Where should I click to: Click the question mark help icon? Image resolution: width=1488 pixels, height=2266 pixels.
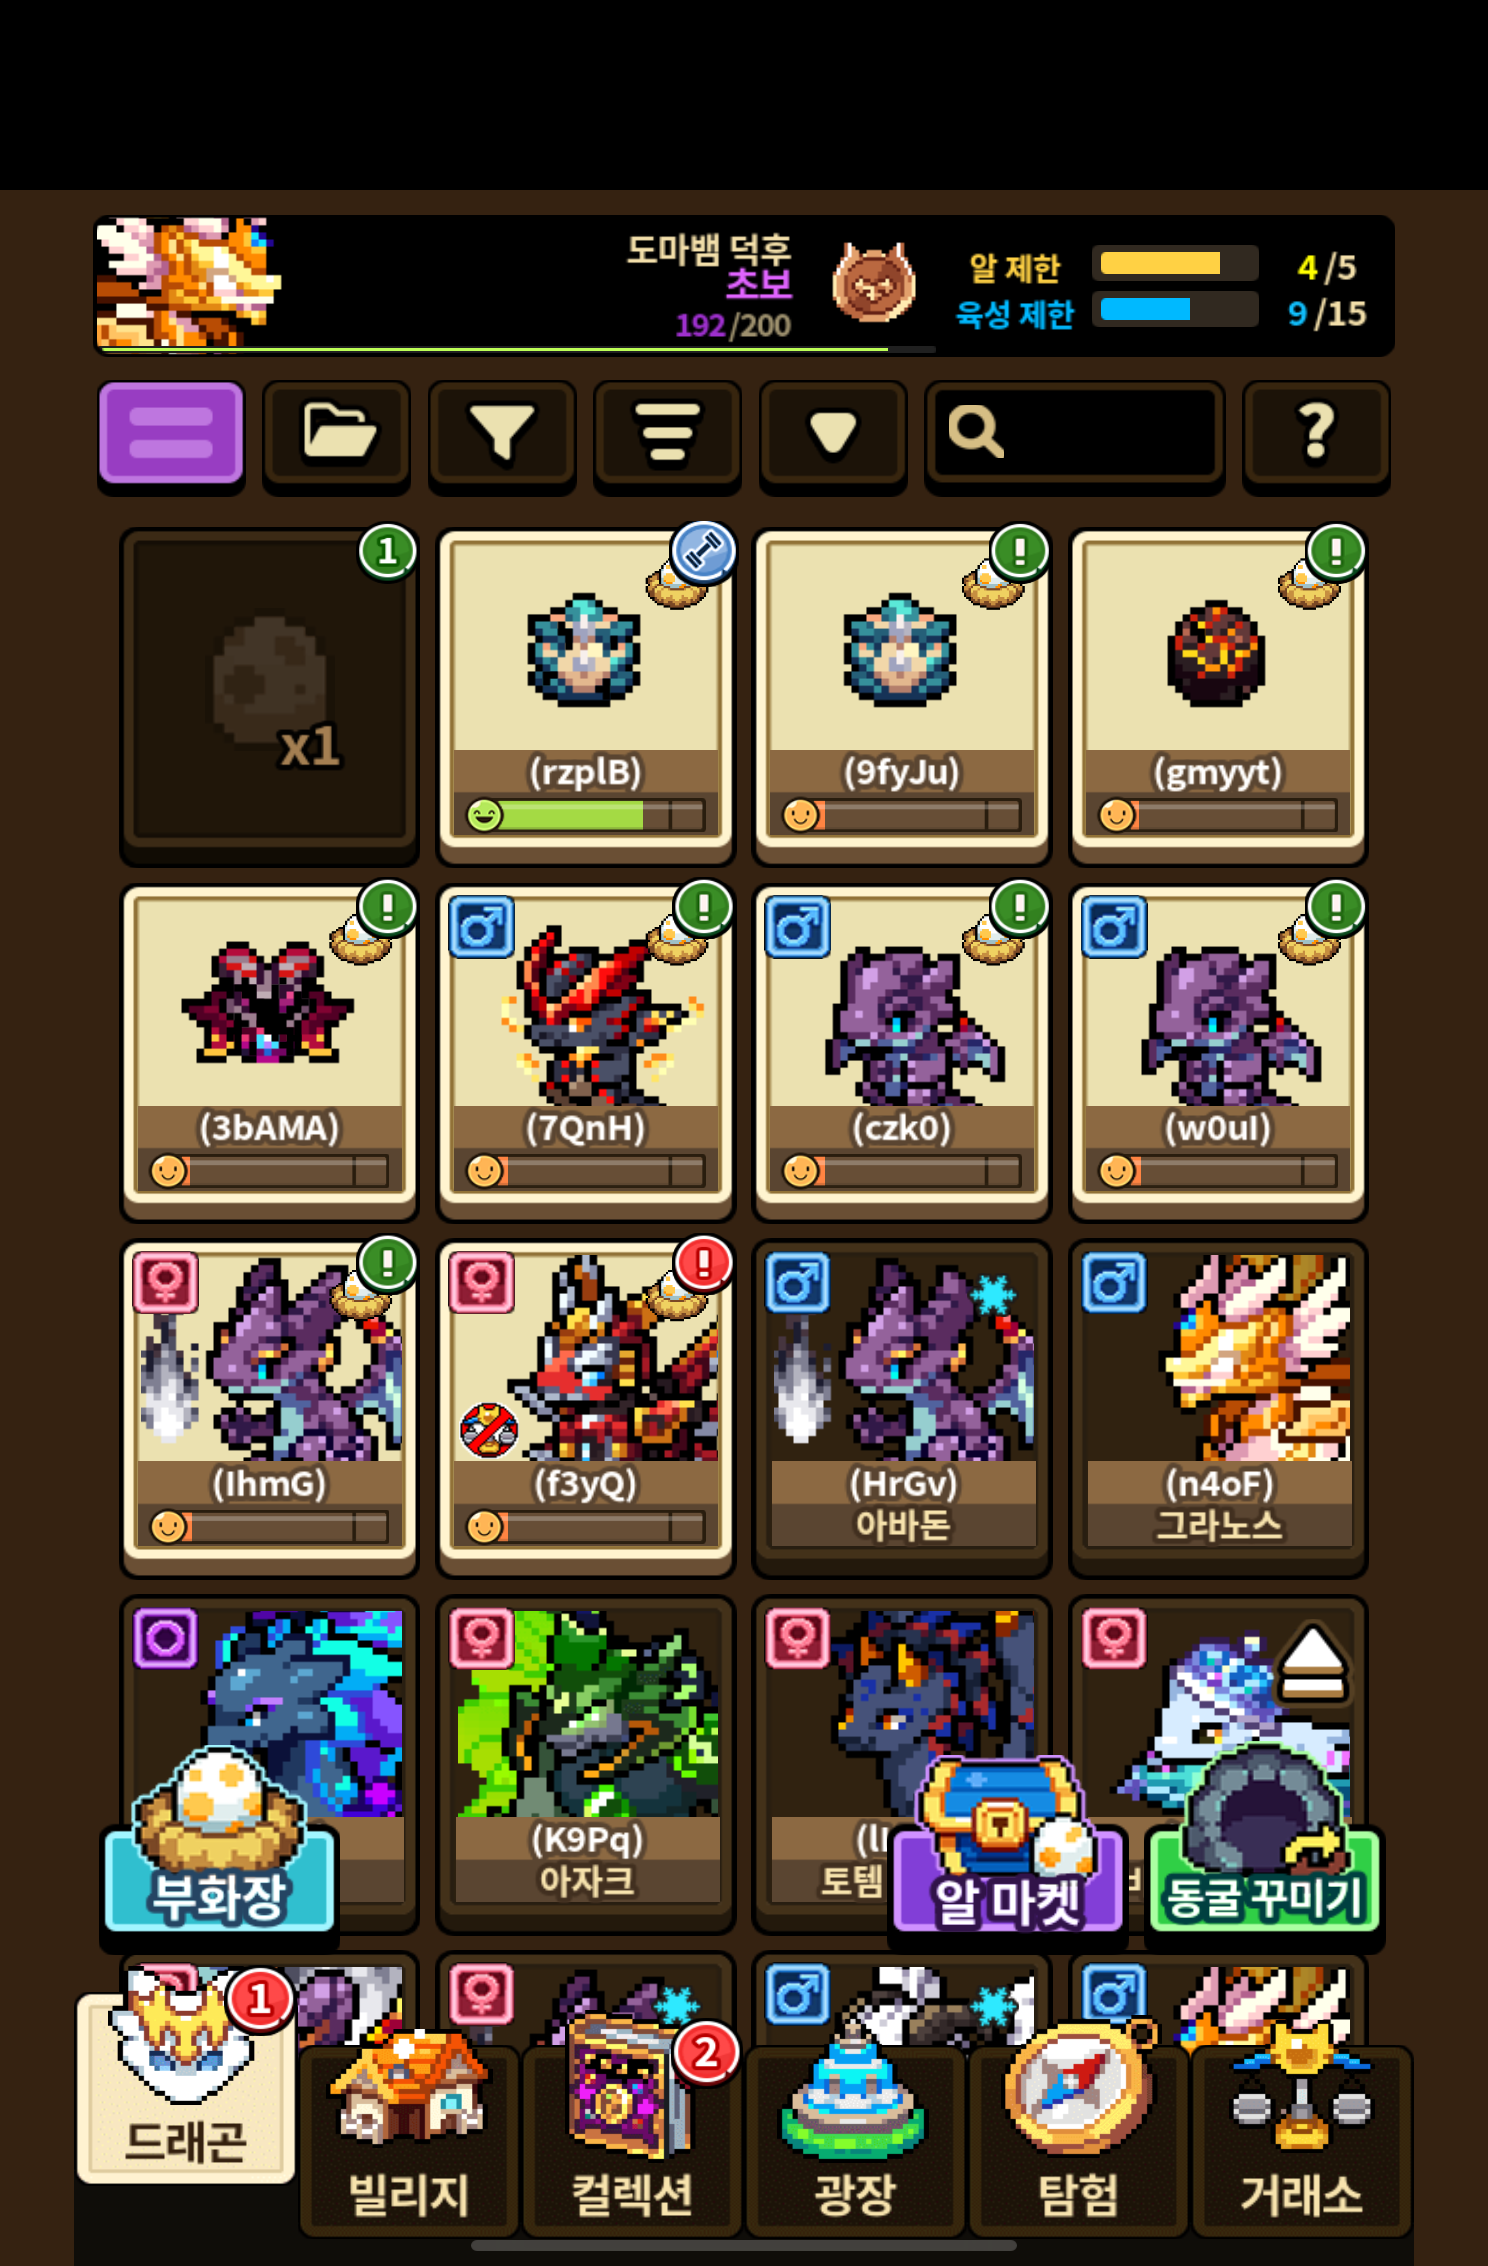1316,434
